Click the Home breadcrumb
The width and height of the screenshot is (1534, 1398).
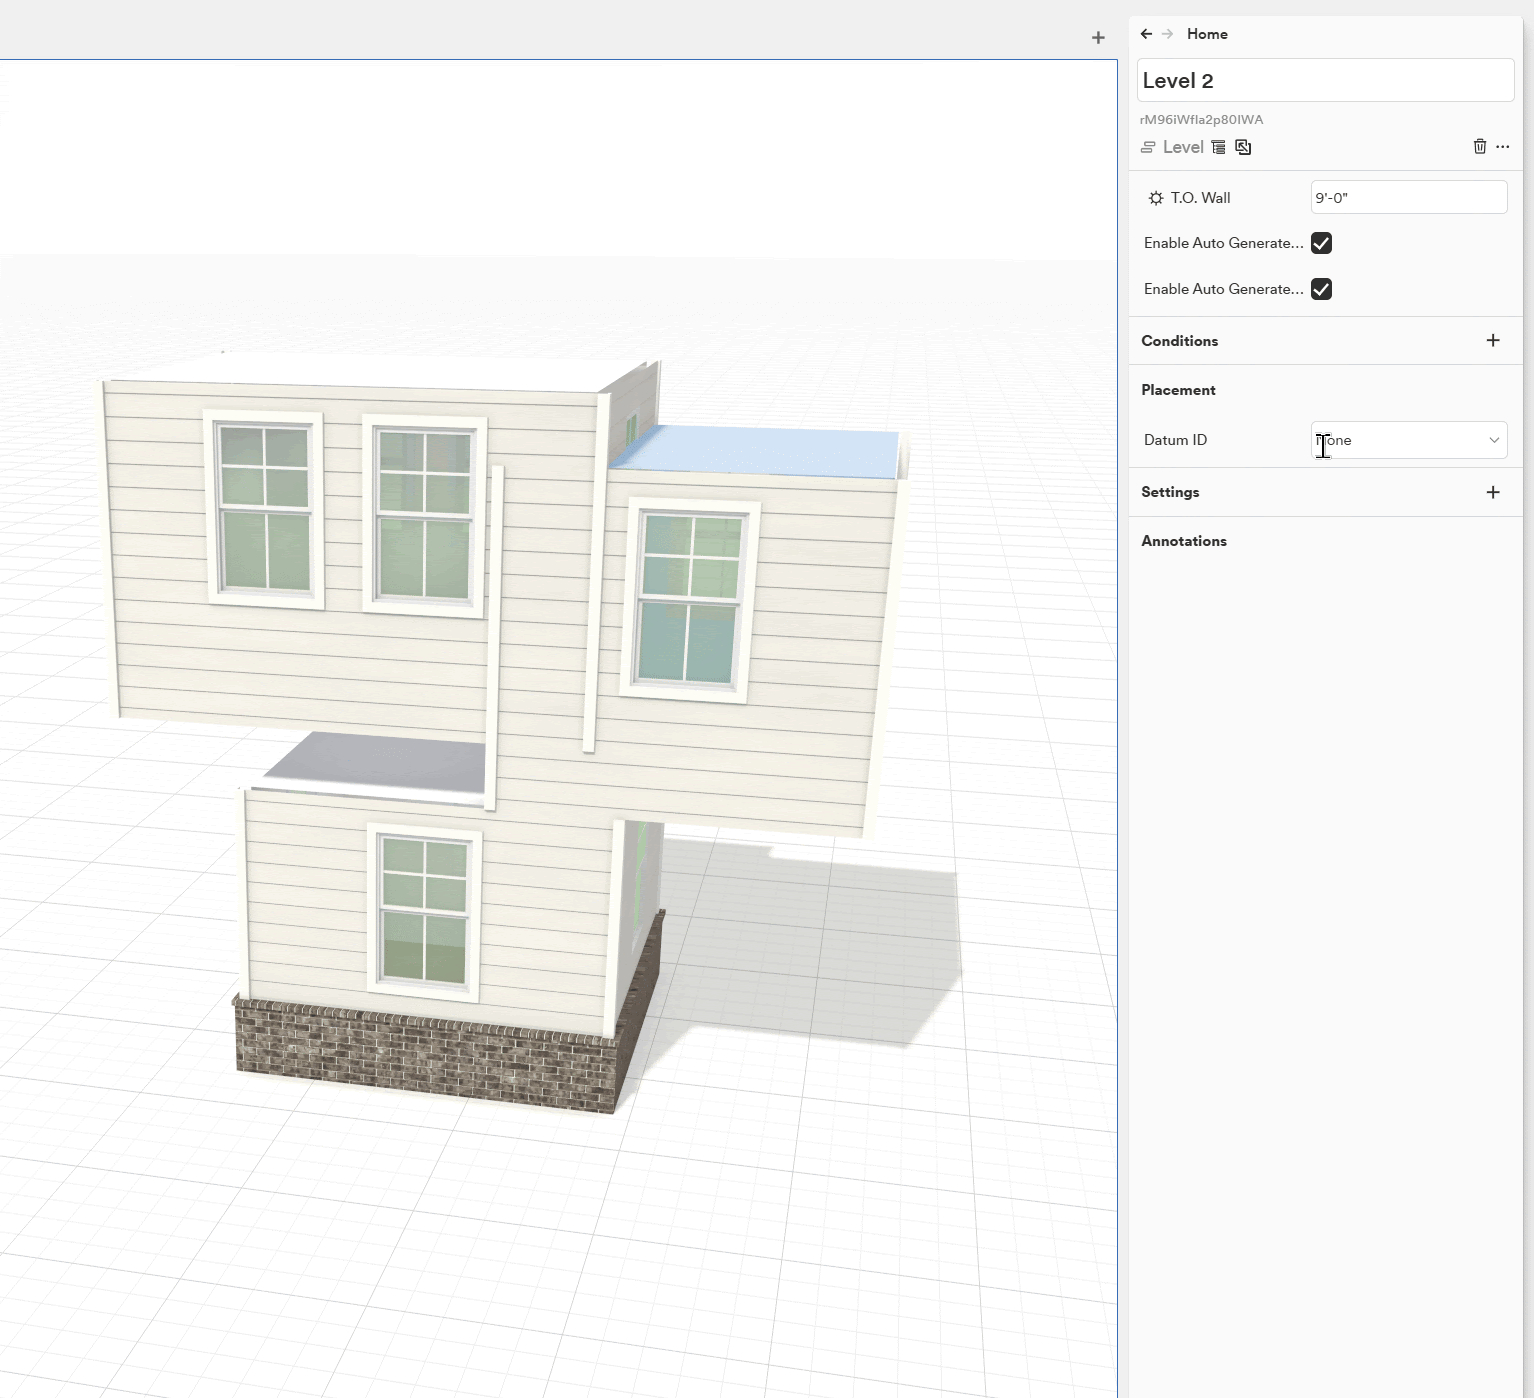click(x=1207, y=34)
